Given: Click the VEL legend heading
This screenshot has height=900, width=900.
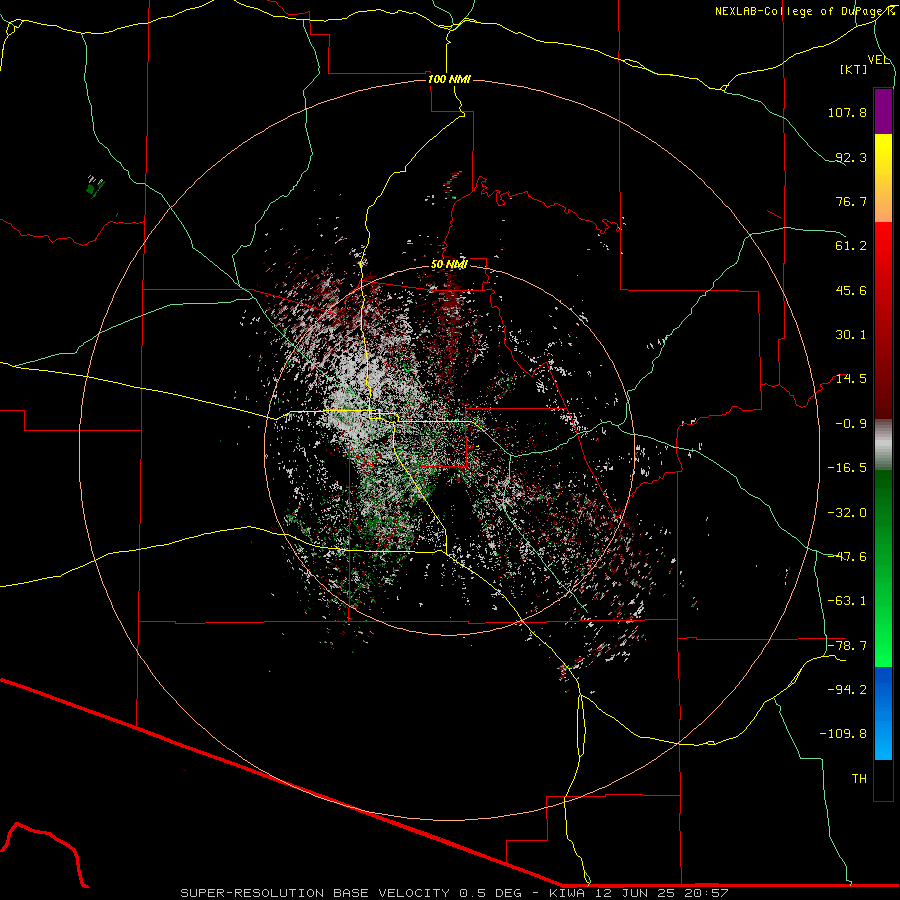Looking at the screenshot, I should coord(879,60).
